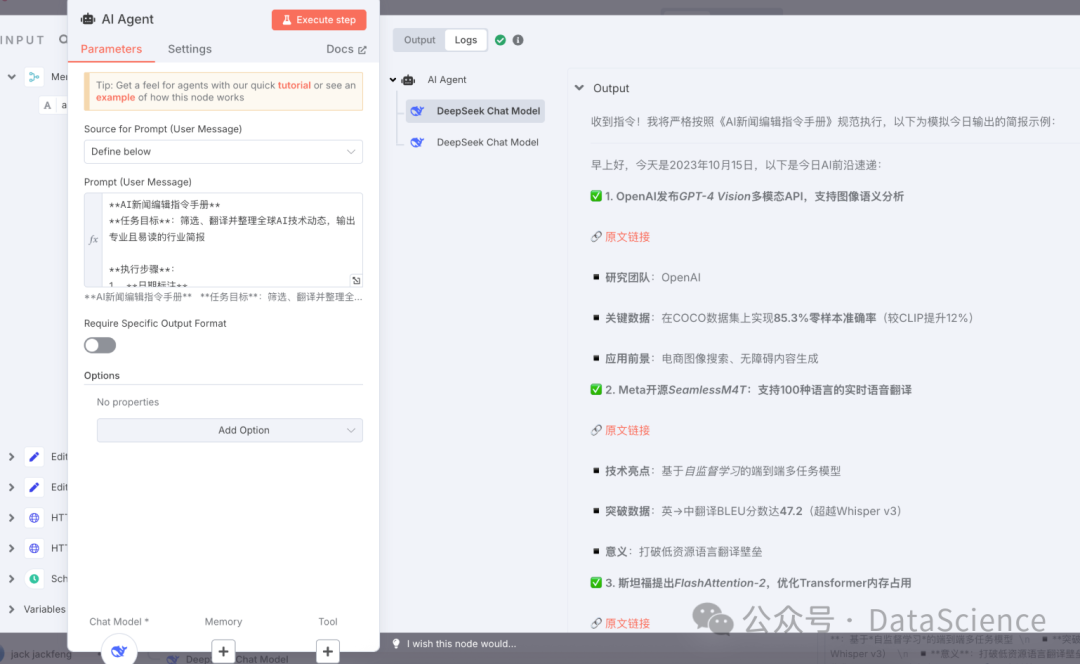Expand the first HTTP node row
1080x664 pixels.
coord(12,518)
